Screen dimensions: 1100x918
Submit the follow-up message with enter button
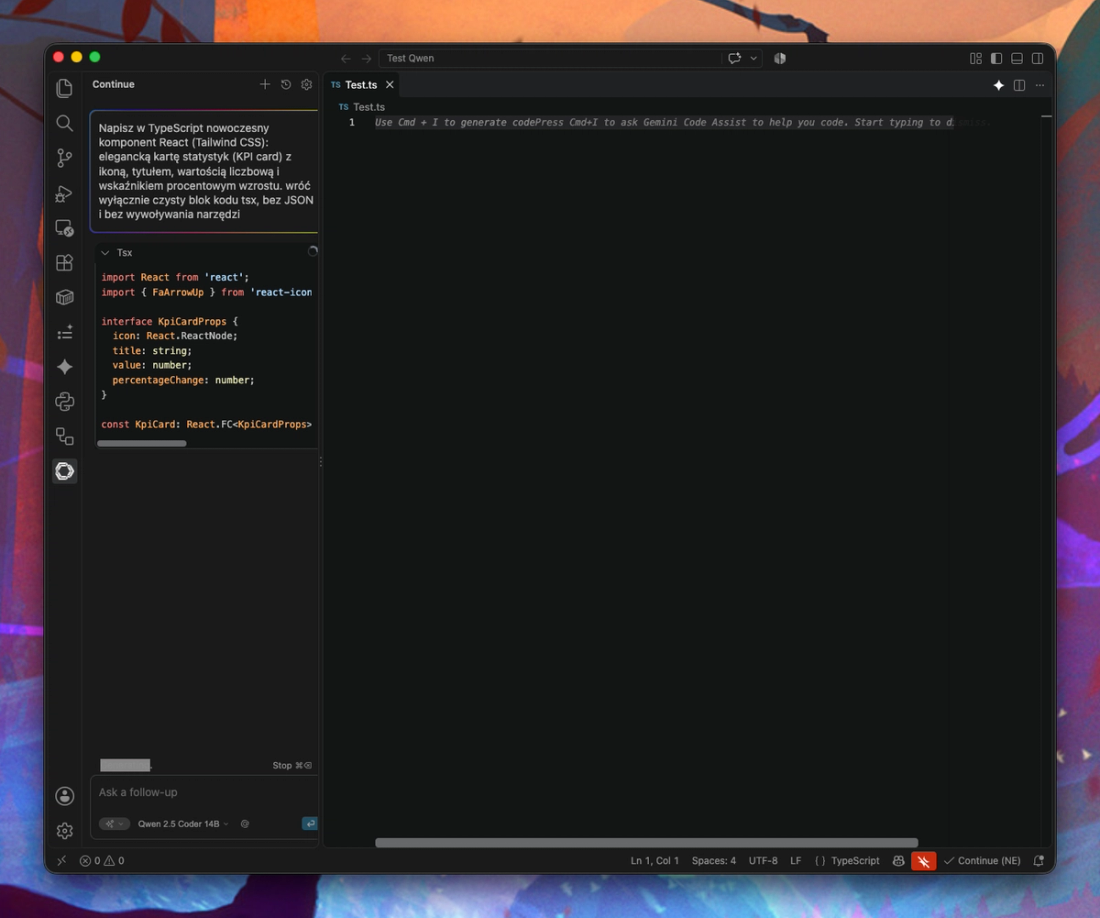pos(309,823)
